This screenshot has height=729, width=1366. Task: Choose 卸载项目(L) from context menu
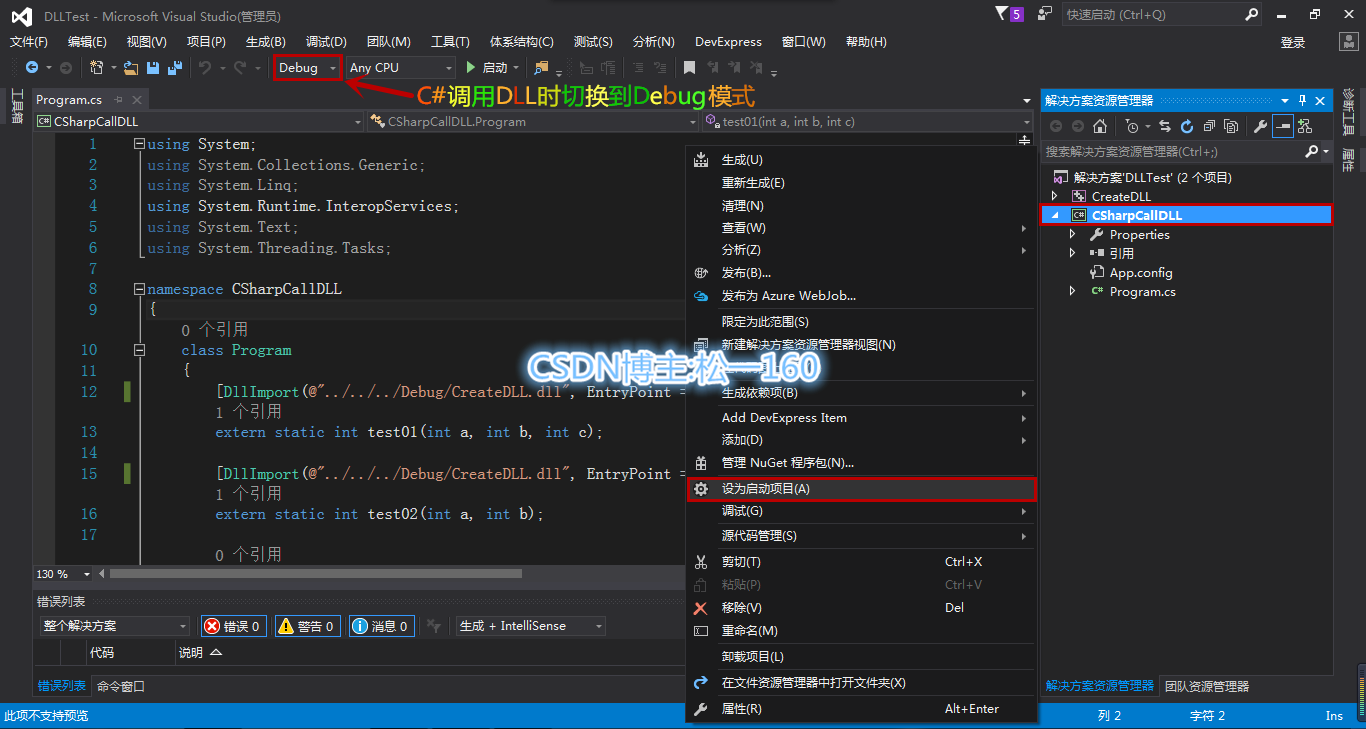point(862,657)
